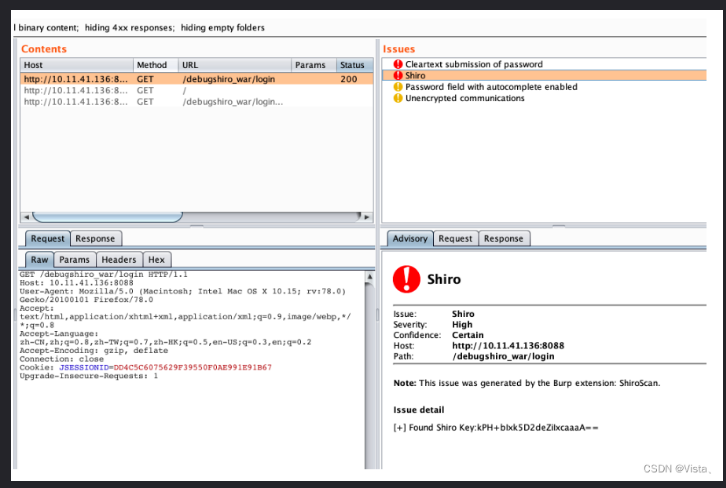Open the Request tab next to Advisory
Viewport: 726px width, 488px height.
pos(455,238)
